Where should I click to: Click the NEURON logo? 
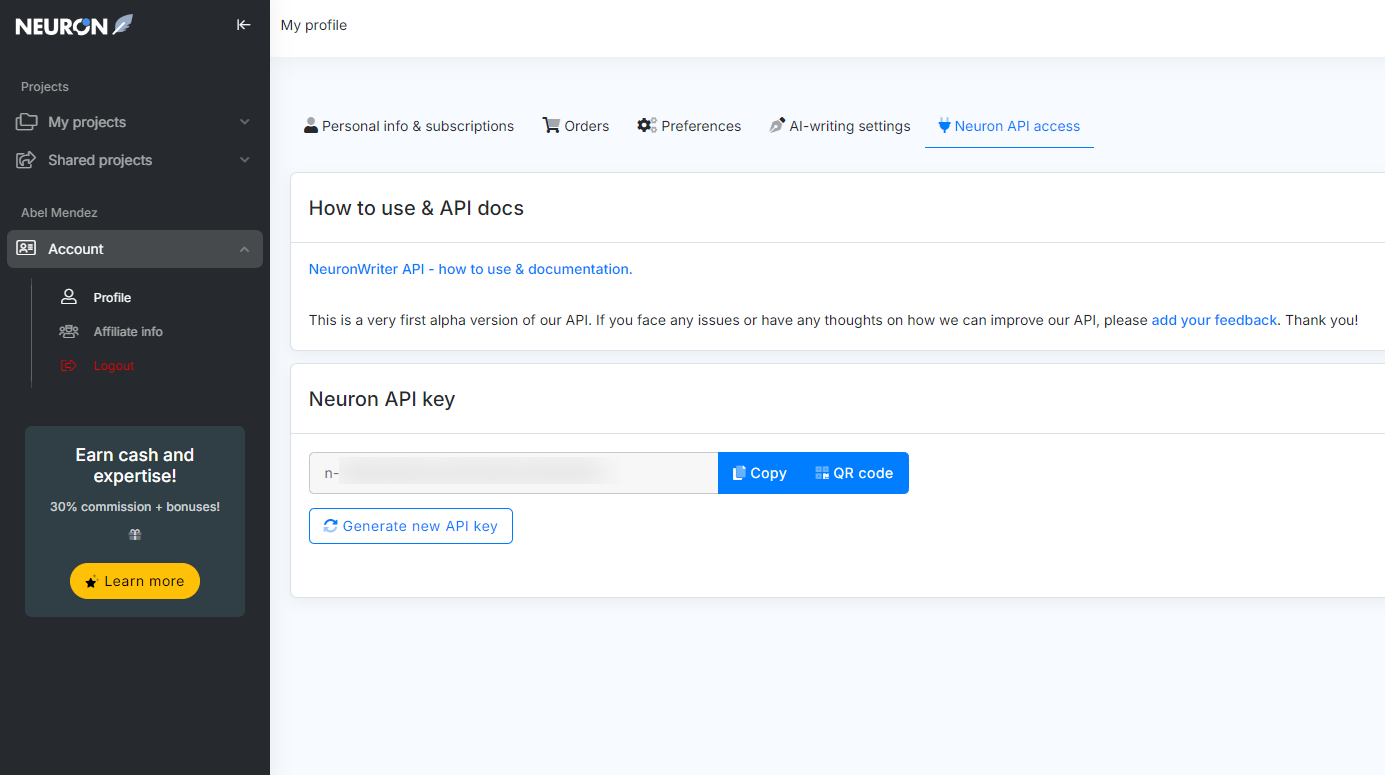[x=74, y=26]
